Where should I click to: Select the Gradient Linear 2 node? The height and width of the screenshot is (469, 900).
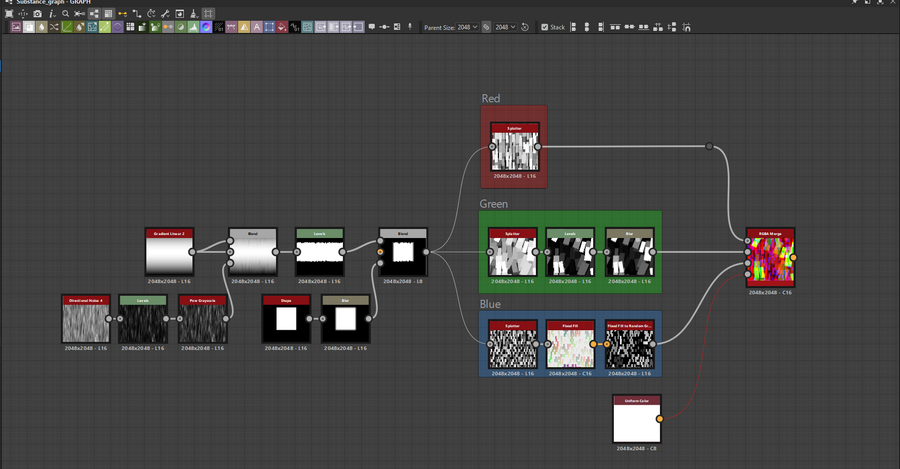tap(170, 254)
